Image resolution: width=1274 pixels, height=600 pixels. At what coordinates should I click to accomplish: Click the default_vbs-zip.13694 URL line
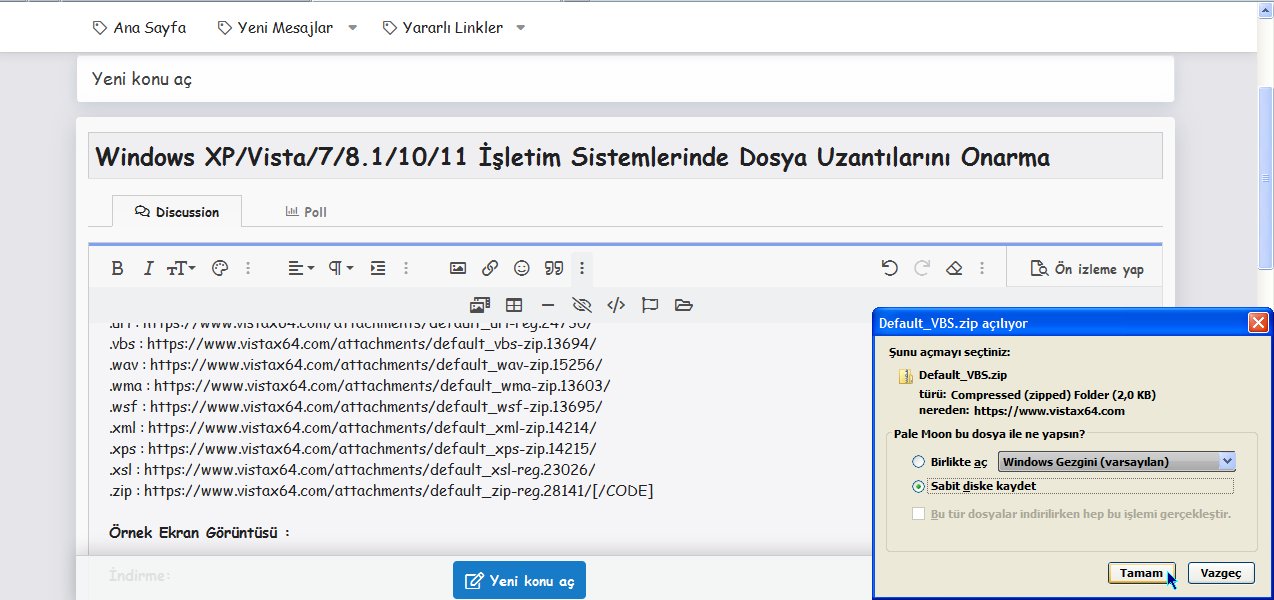pyautogui.click(x=353, y=343)
